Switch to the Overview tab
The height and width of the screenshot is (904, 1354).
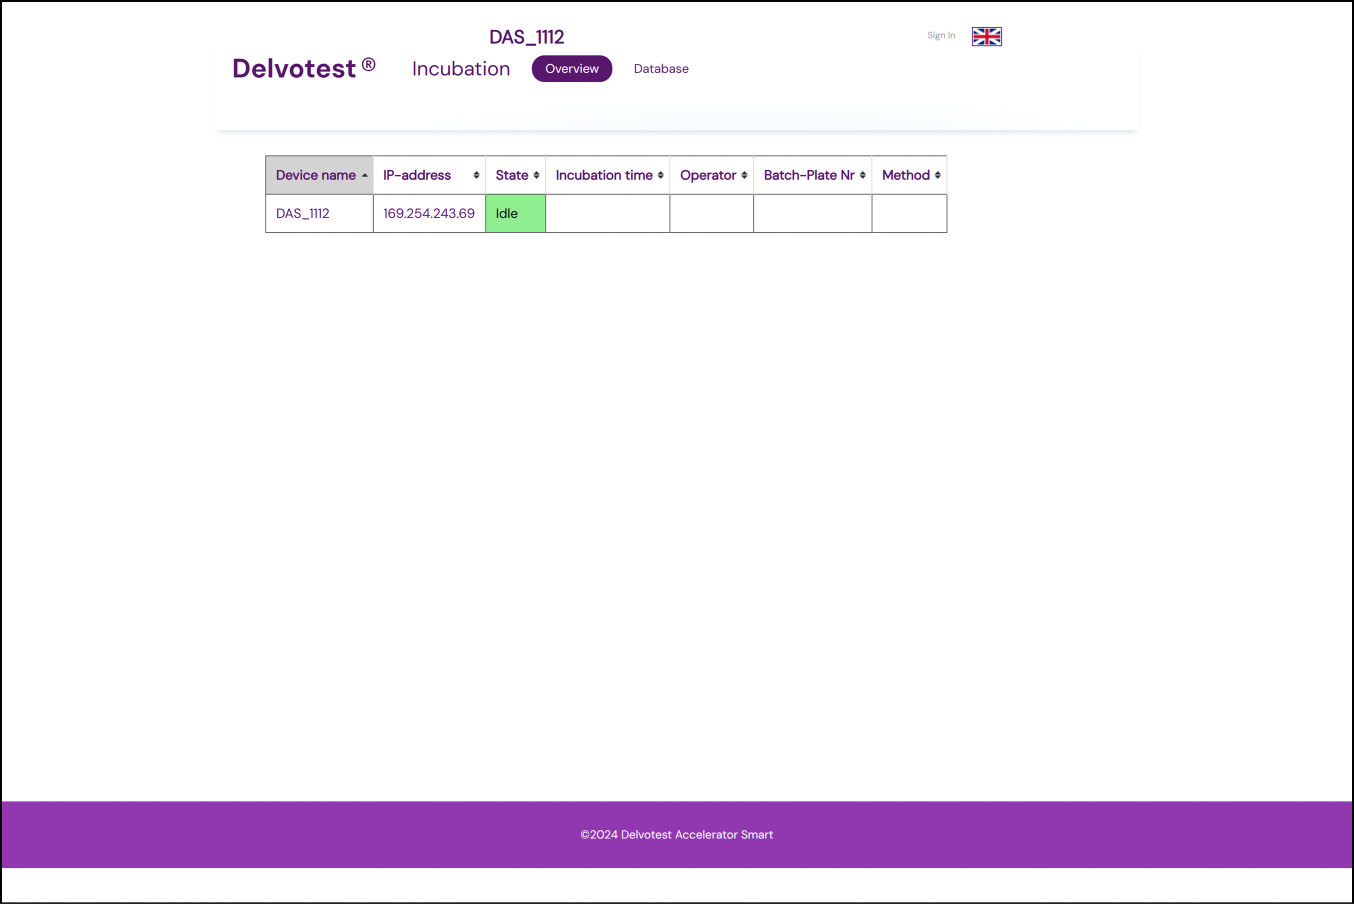[x=571, y=69]
